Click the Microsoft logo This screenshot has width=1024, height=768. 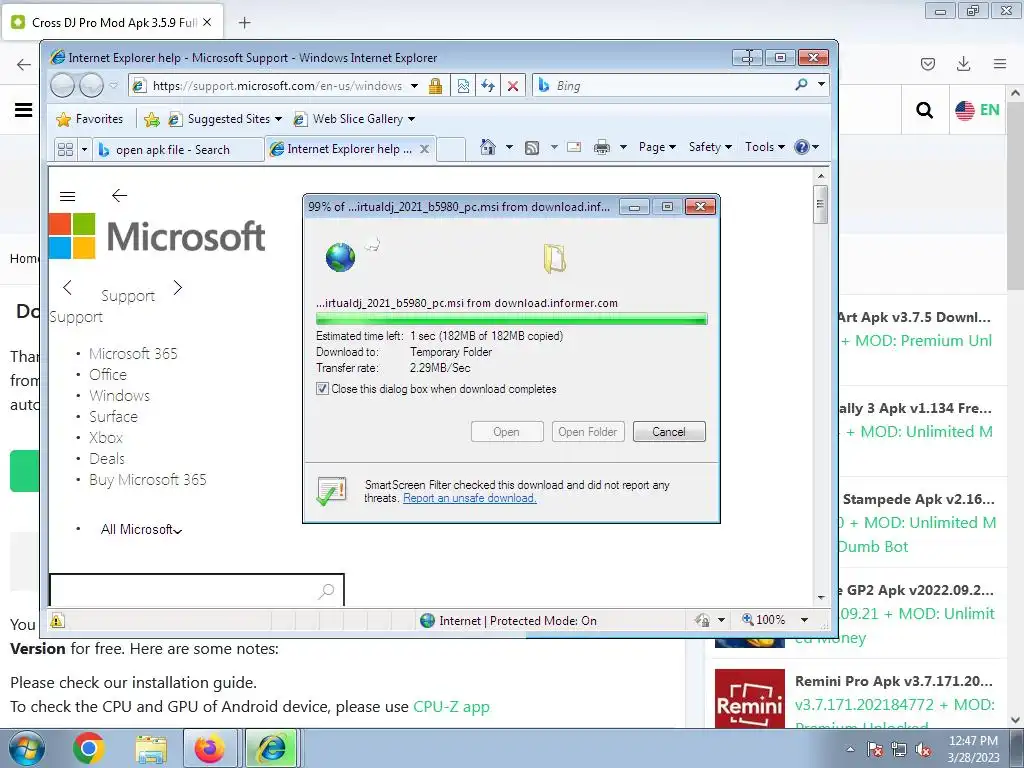157,236
